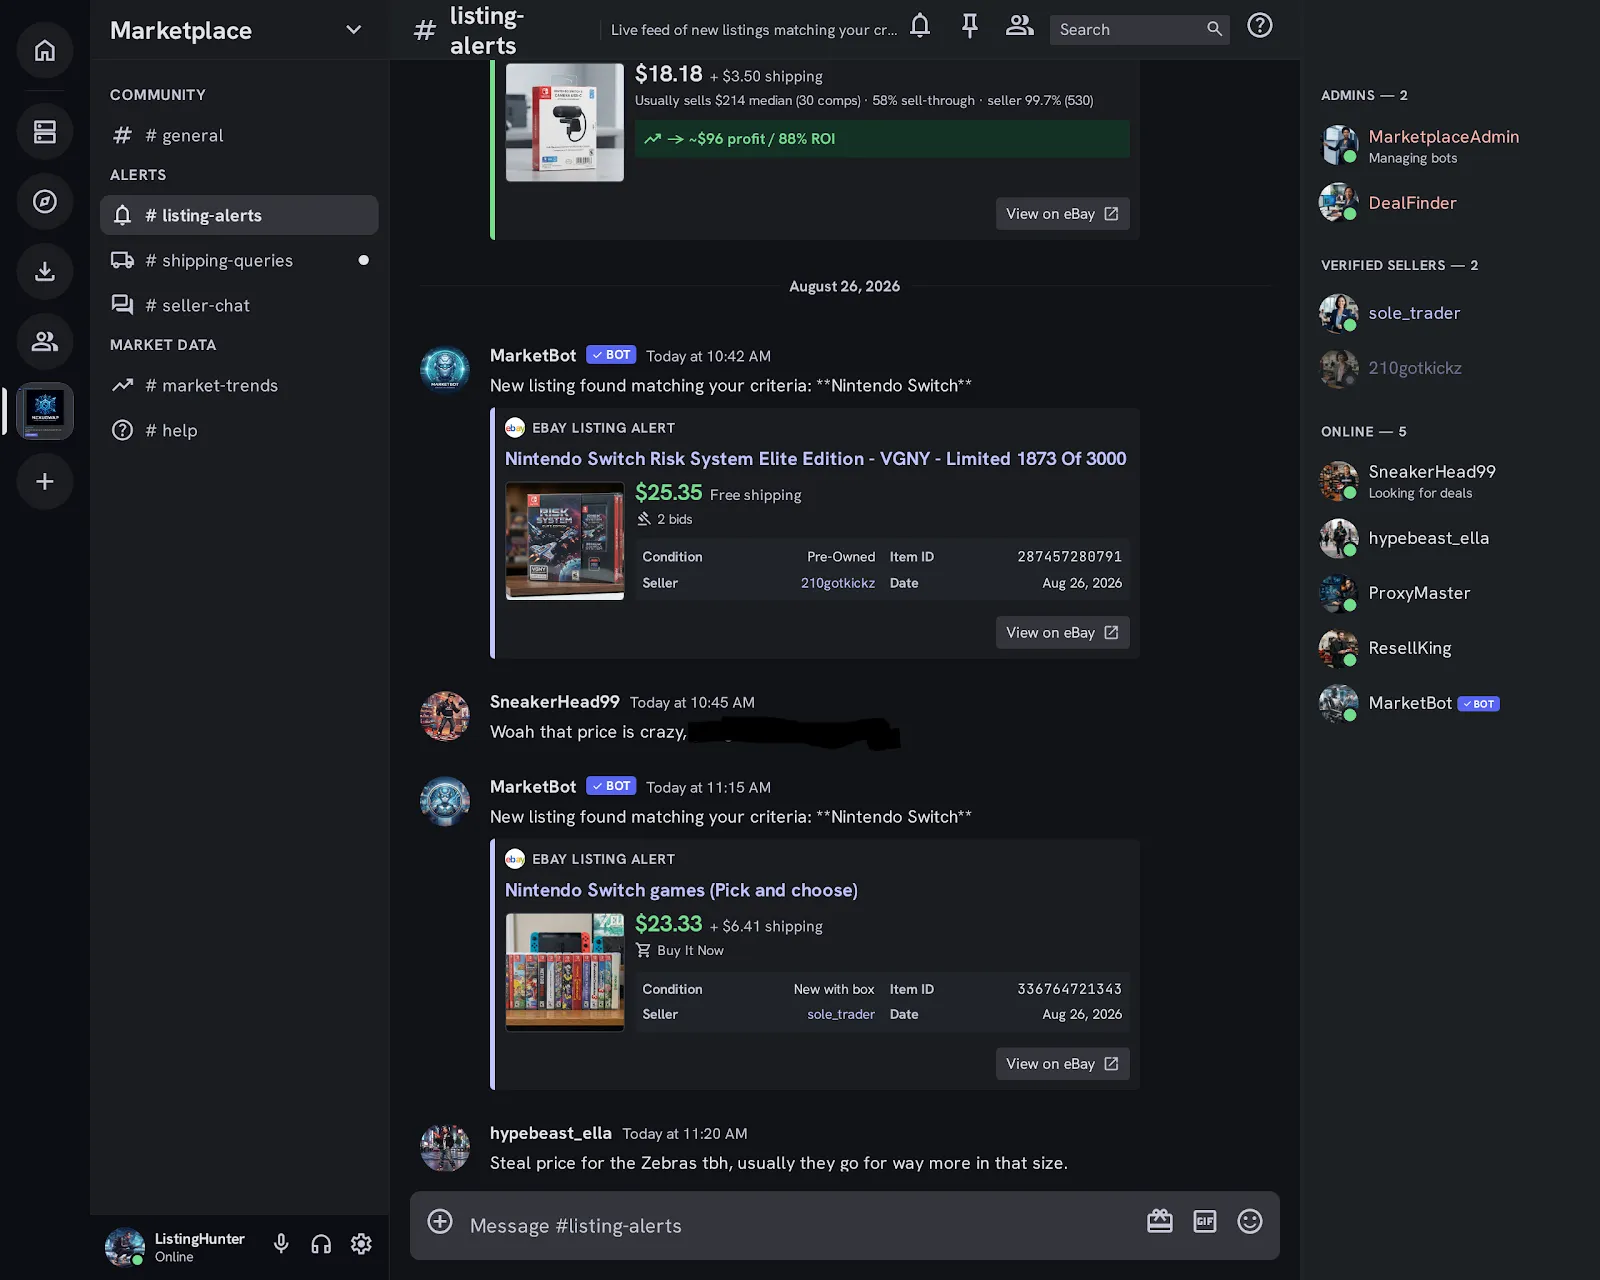Open Nintendo Switch games (Pick and choose) link

[x=681, y=890]
